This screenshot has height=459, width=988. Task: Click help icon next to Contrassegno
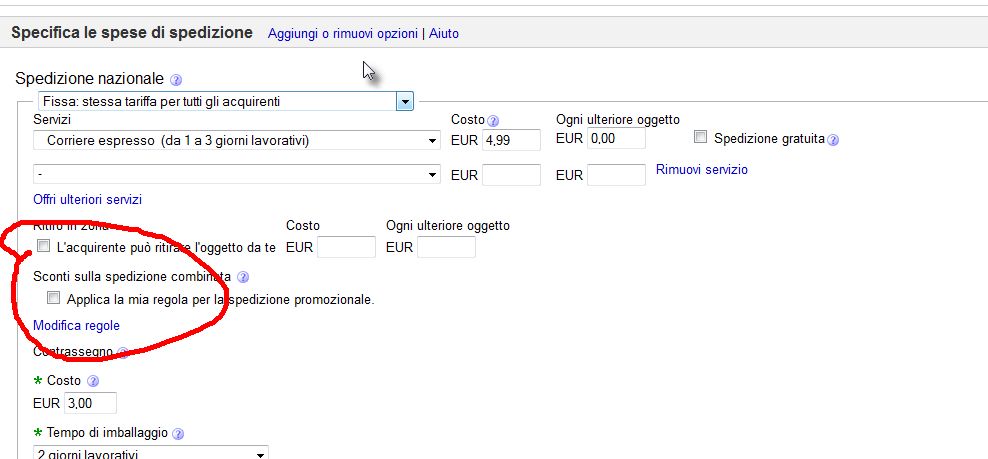(x=123, y=352)
